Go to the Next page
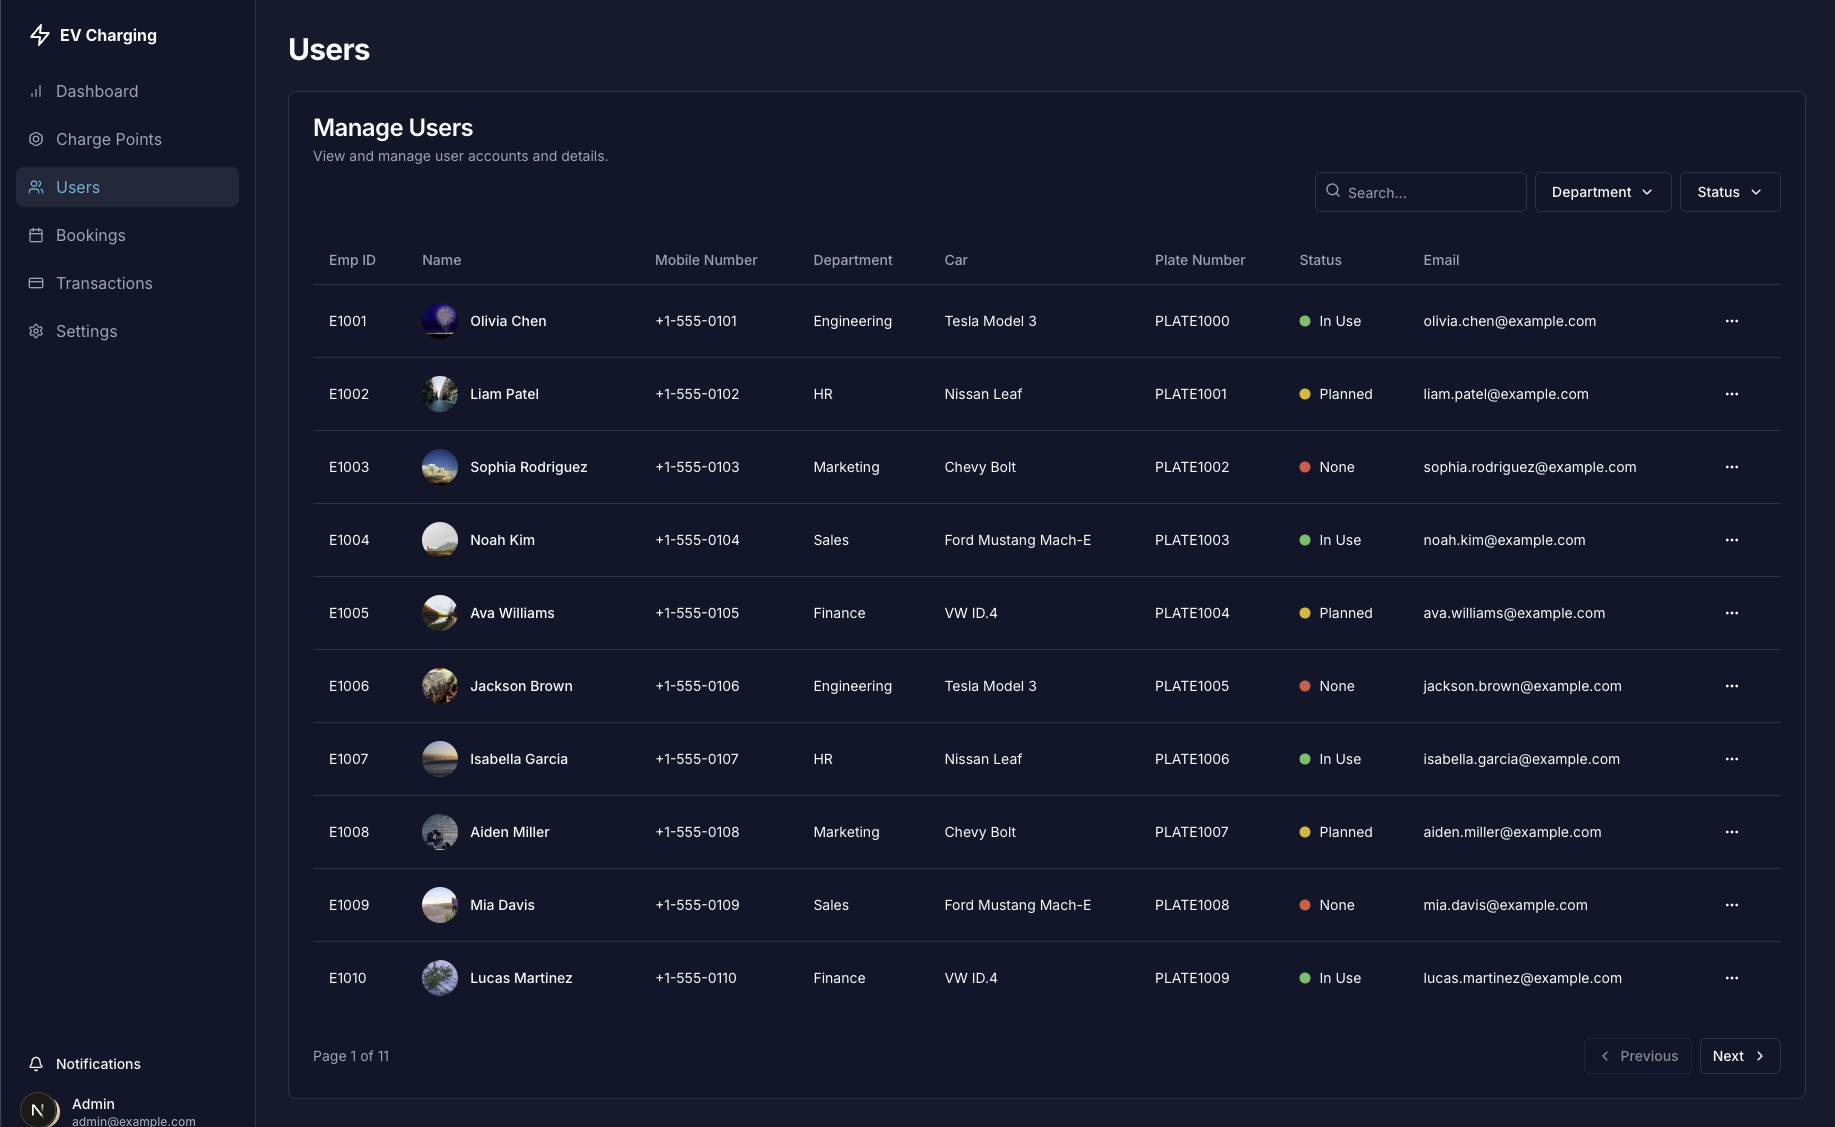Screen dimensions: 1835x1127 pyautogui.click(x=1739, y=1056)
